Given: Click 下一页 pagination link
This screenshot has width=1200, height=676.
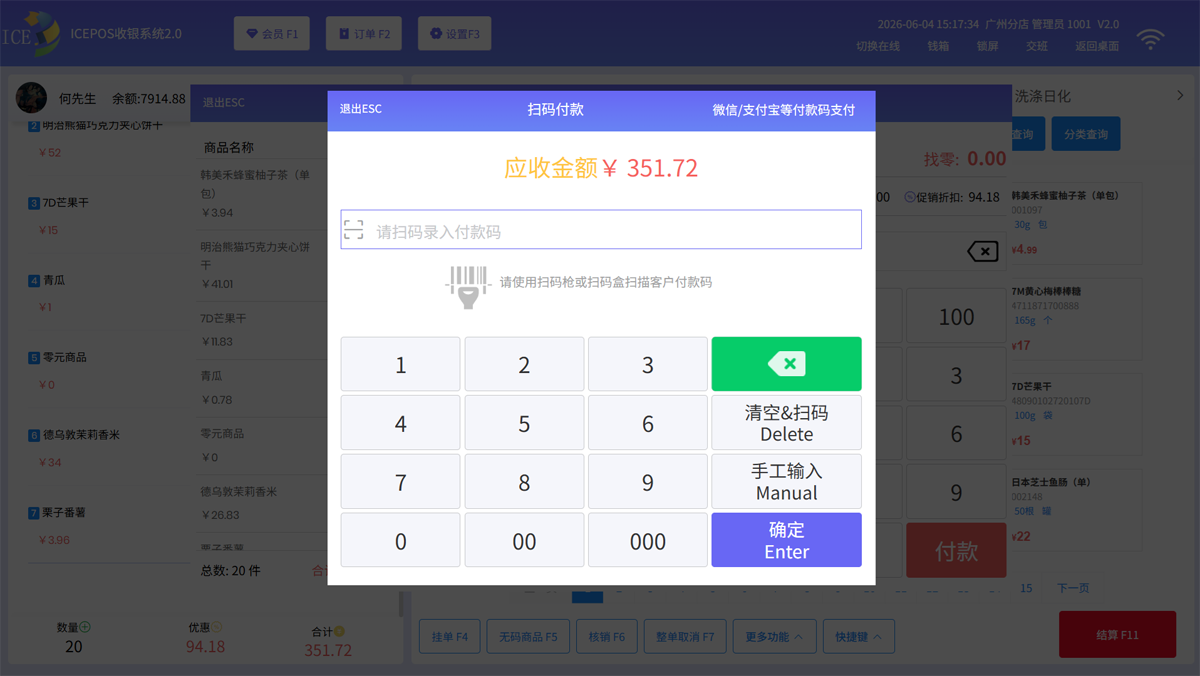Looking at the screenshot, I should click(1073, 588).
